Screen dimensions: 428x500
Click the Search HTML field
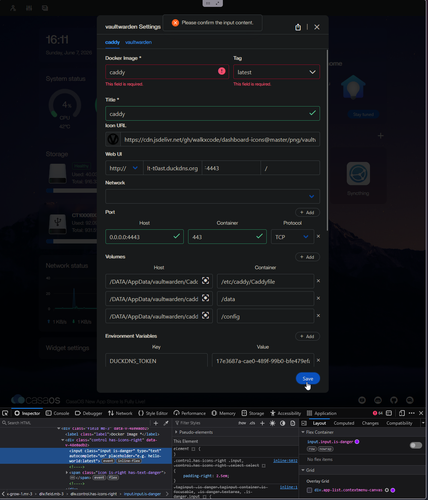click(75, 423)
